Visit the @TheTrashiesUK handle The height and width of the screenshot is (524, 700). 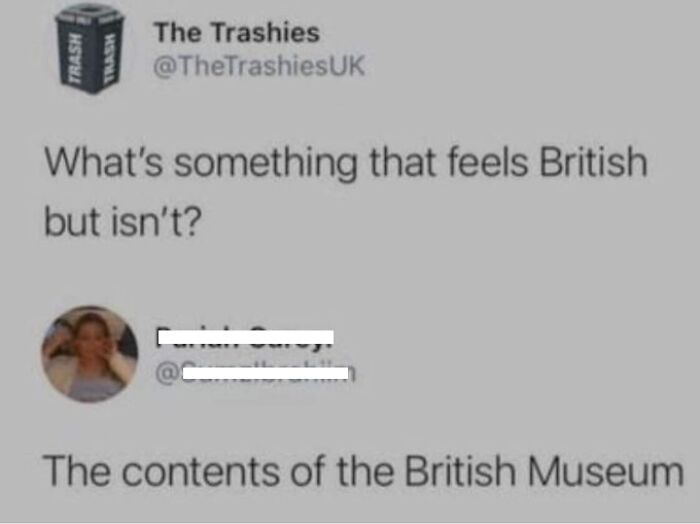259,66
